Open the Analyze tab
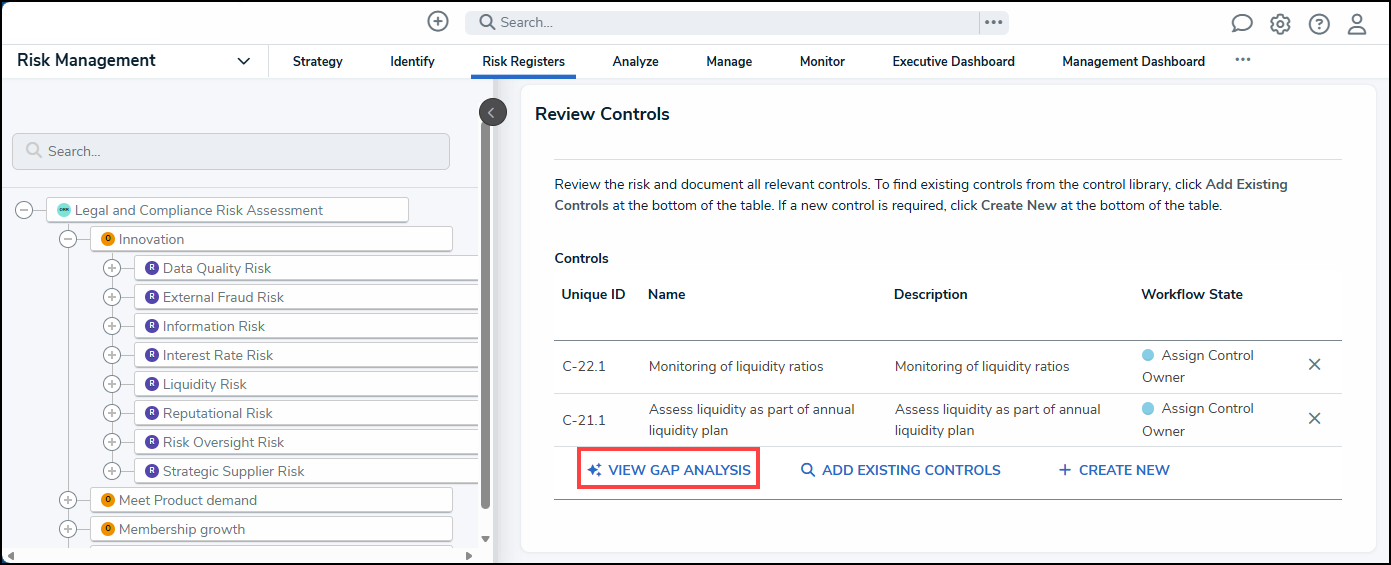This screenshot has width=1391, height=565. [x=635, y=61]
